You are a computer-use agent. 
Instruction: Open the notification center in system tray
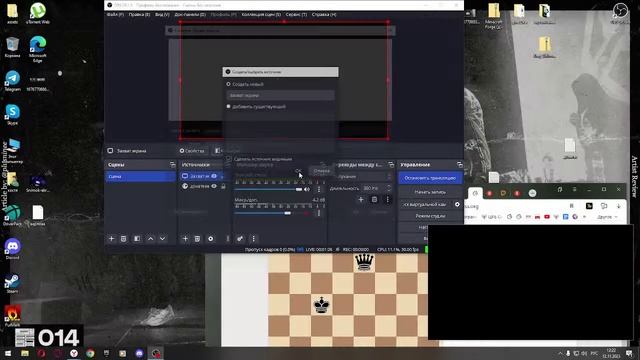click(630, 353)
